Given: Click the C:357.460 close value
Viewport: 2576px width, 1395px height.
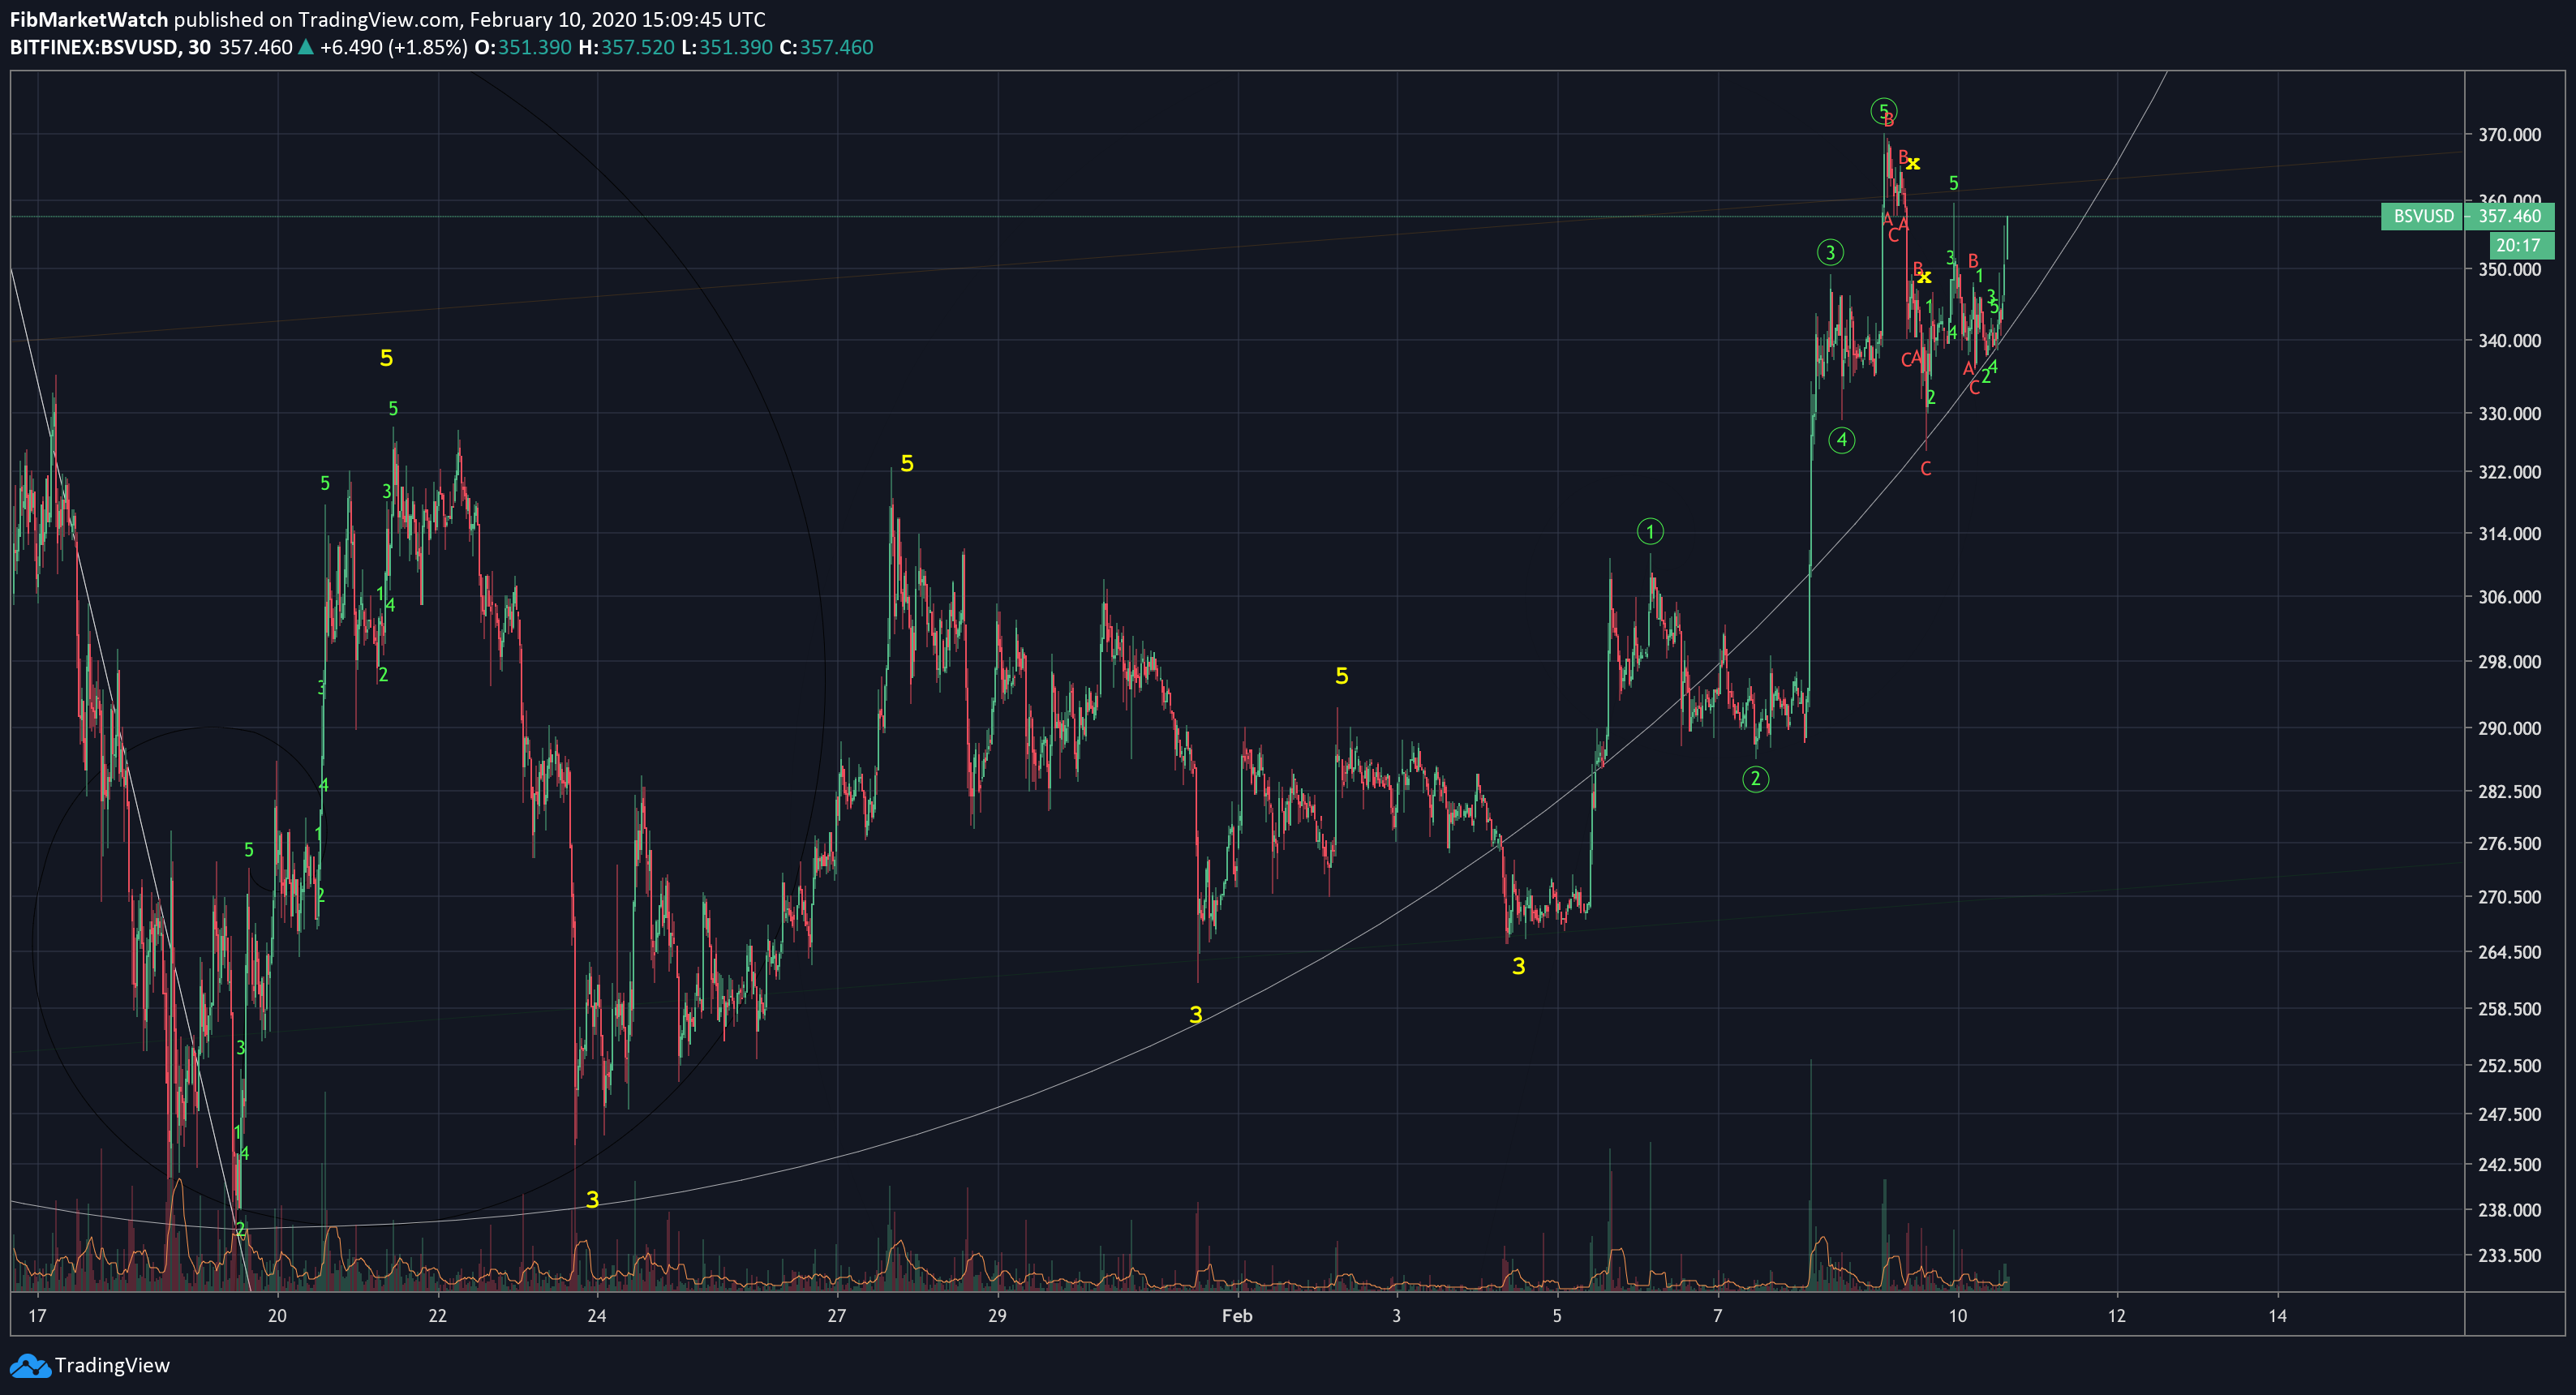Looking at the screenshot, I should click(x=826, y=47).
